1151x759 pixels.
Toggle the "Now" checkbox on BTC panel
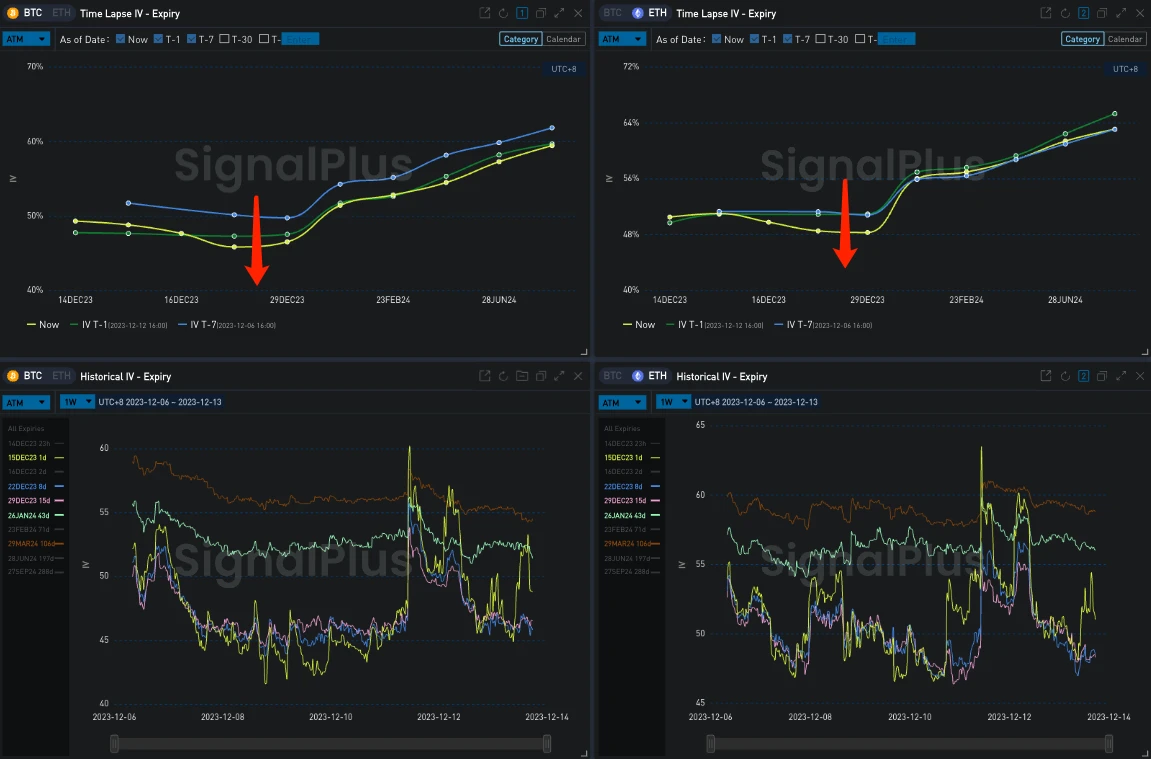(122, 38)
